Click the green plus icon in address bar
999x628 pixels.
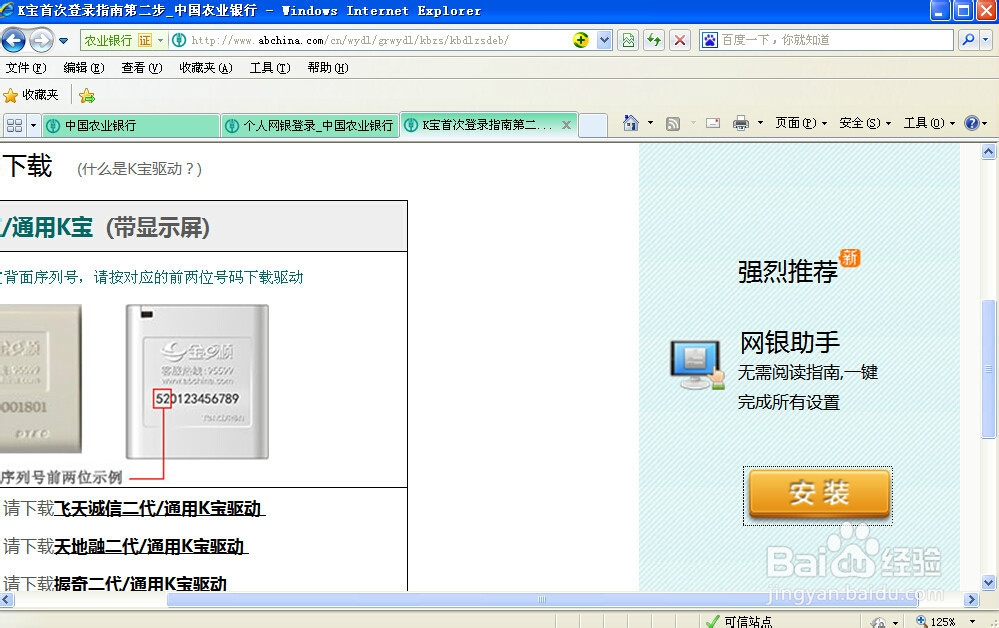pos(580,40)
